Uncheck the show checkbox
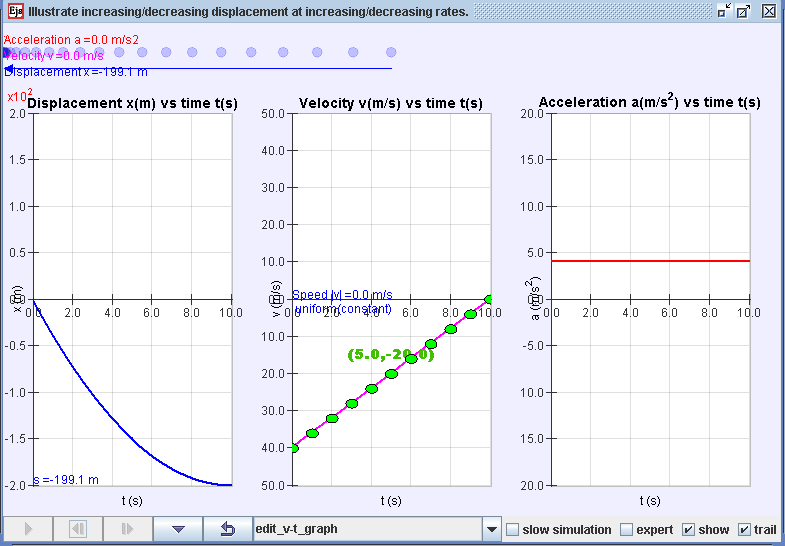Image resolution: width=785 pixels, height=546 pixels. point(689,529)
